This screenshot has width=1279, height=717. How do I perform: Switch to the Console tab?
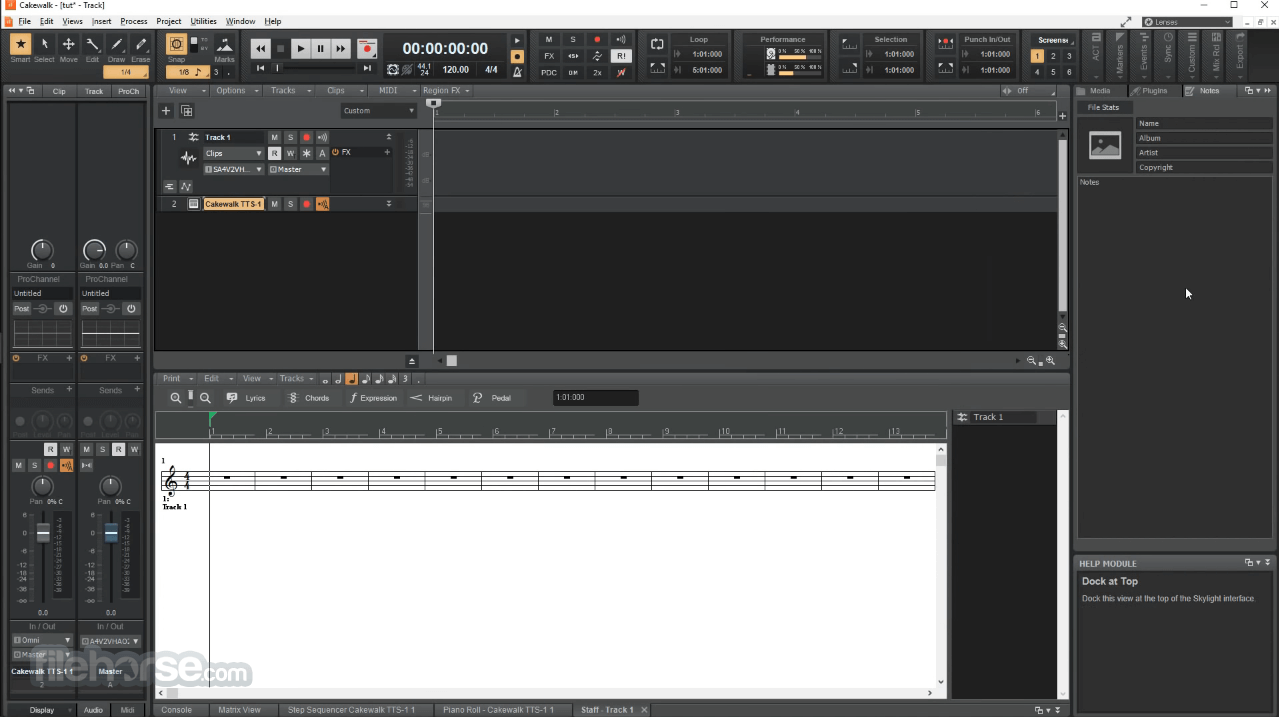pos(177,710)
